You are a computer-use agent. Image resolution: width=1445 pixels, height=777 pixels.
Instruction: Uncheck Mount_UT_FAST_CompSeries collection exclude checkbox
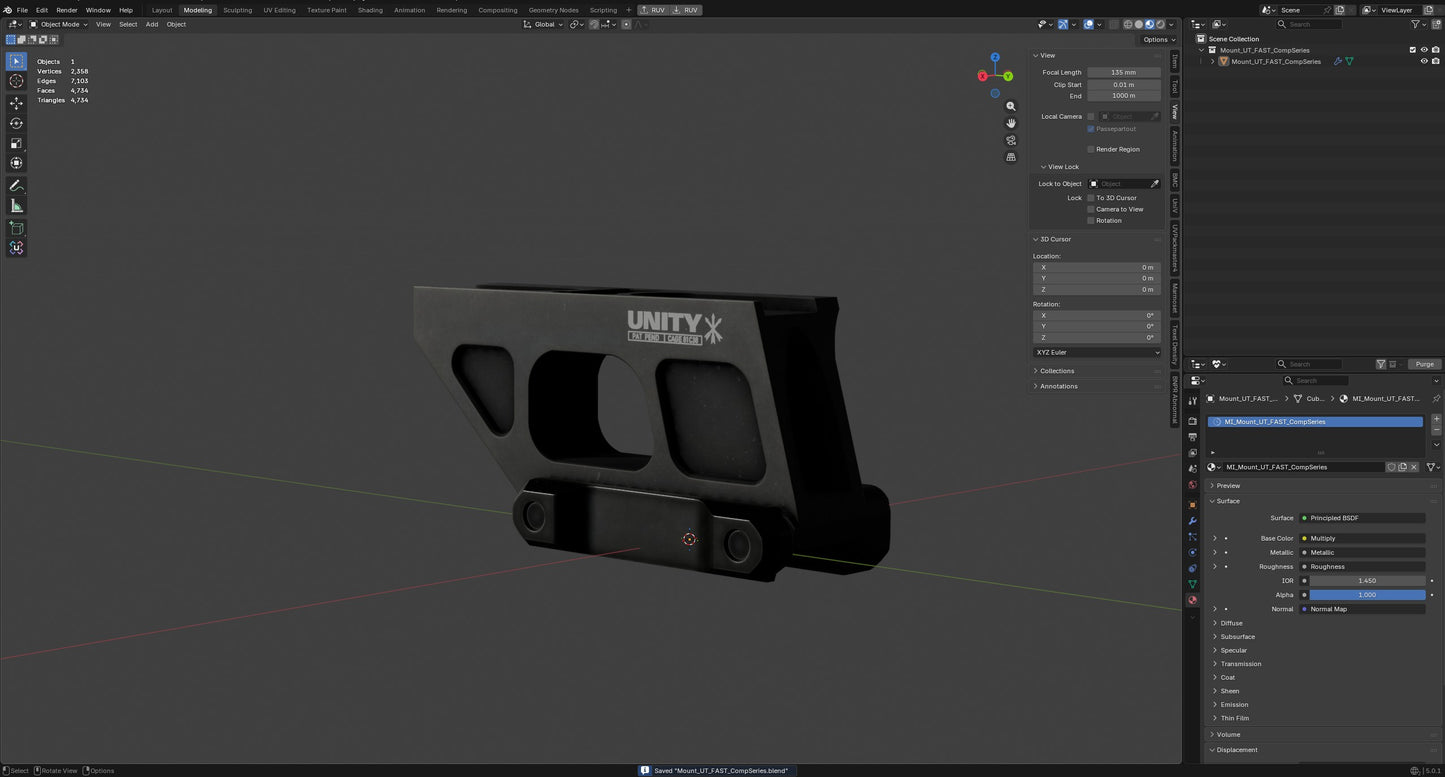point(1413,50)
